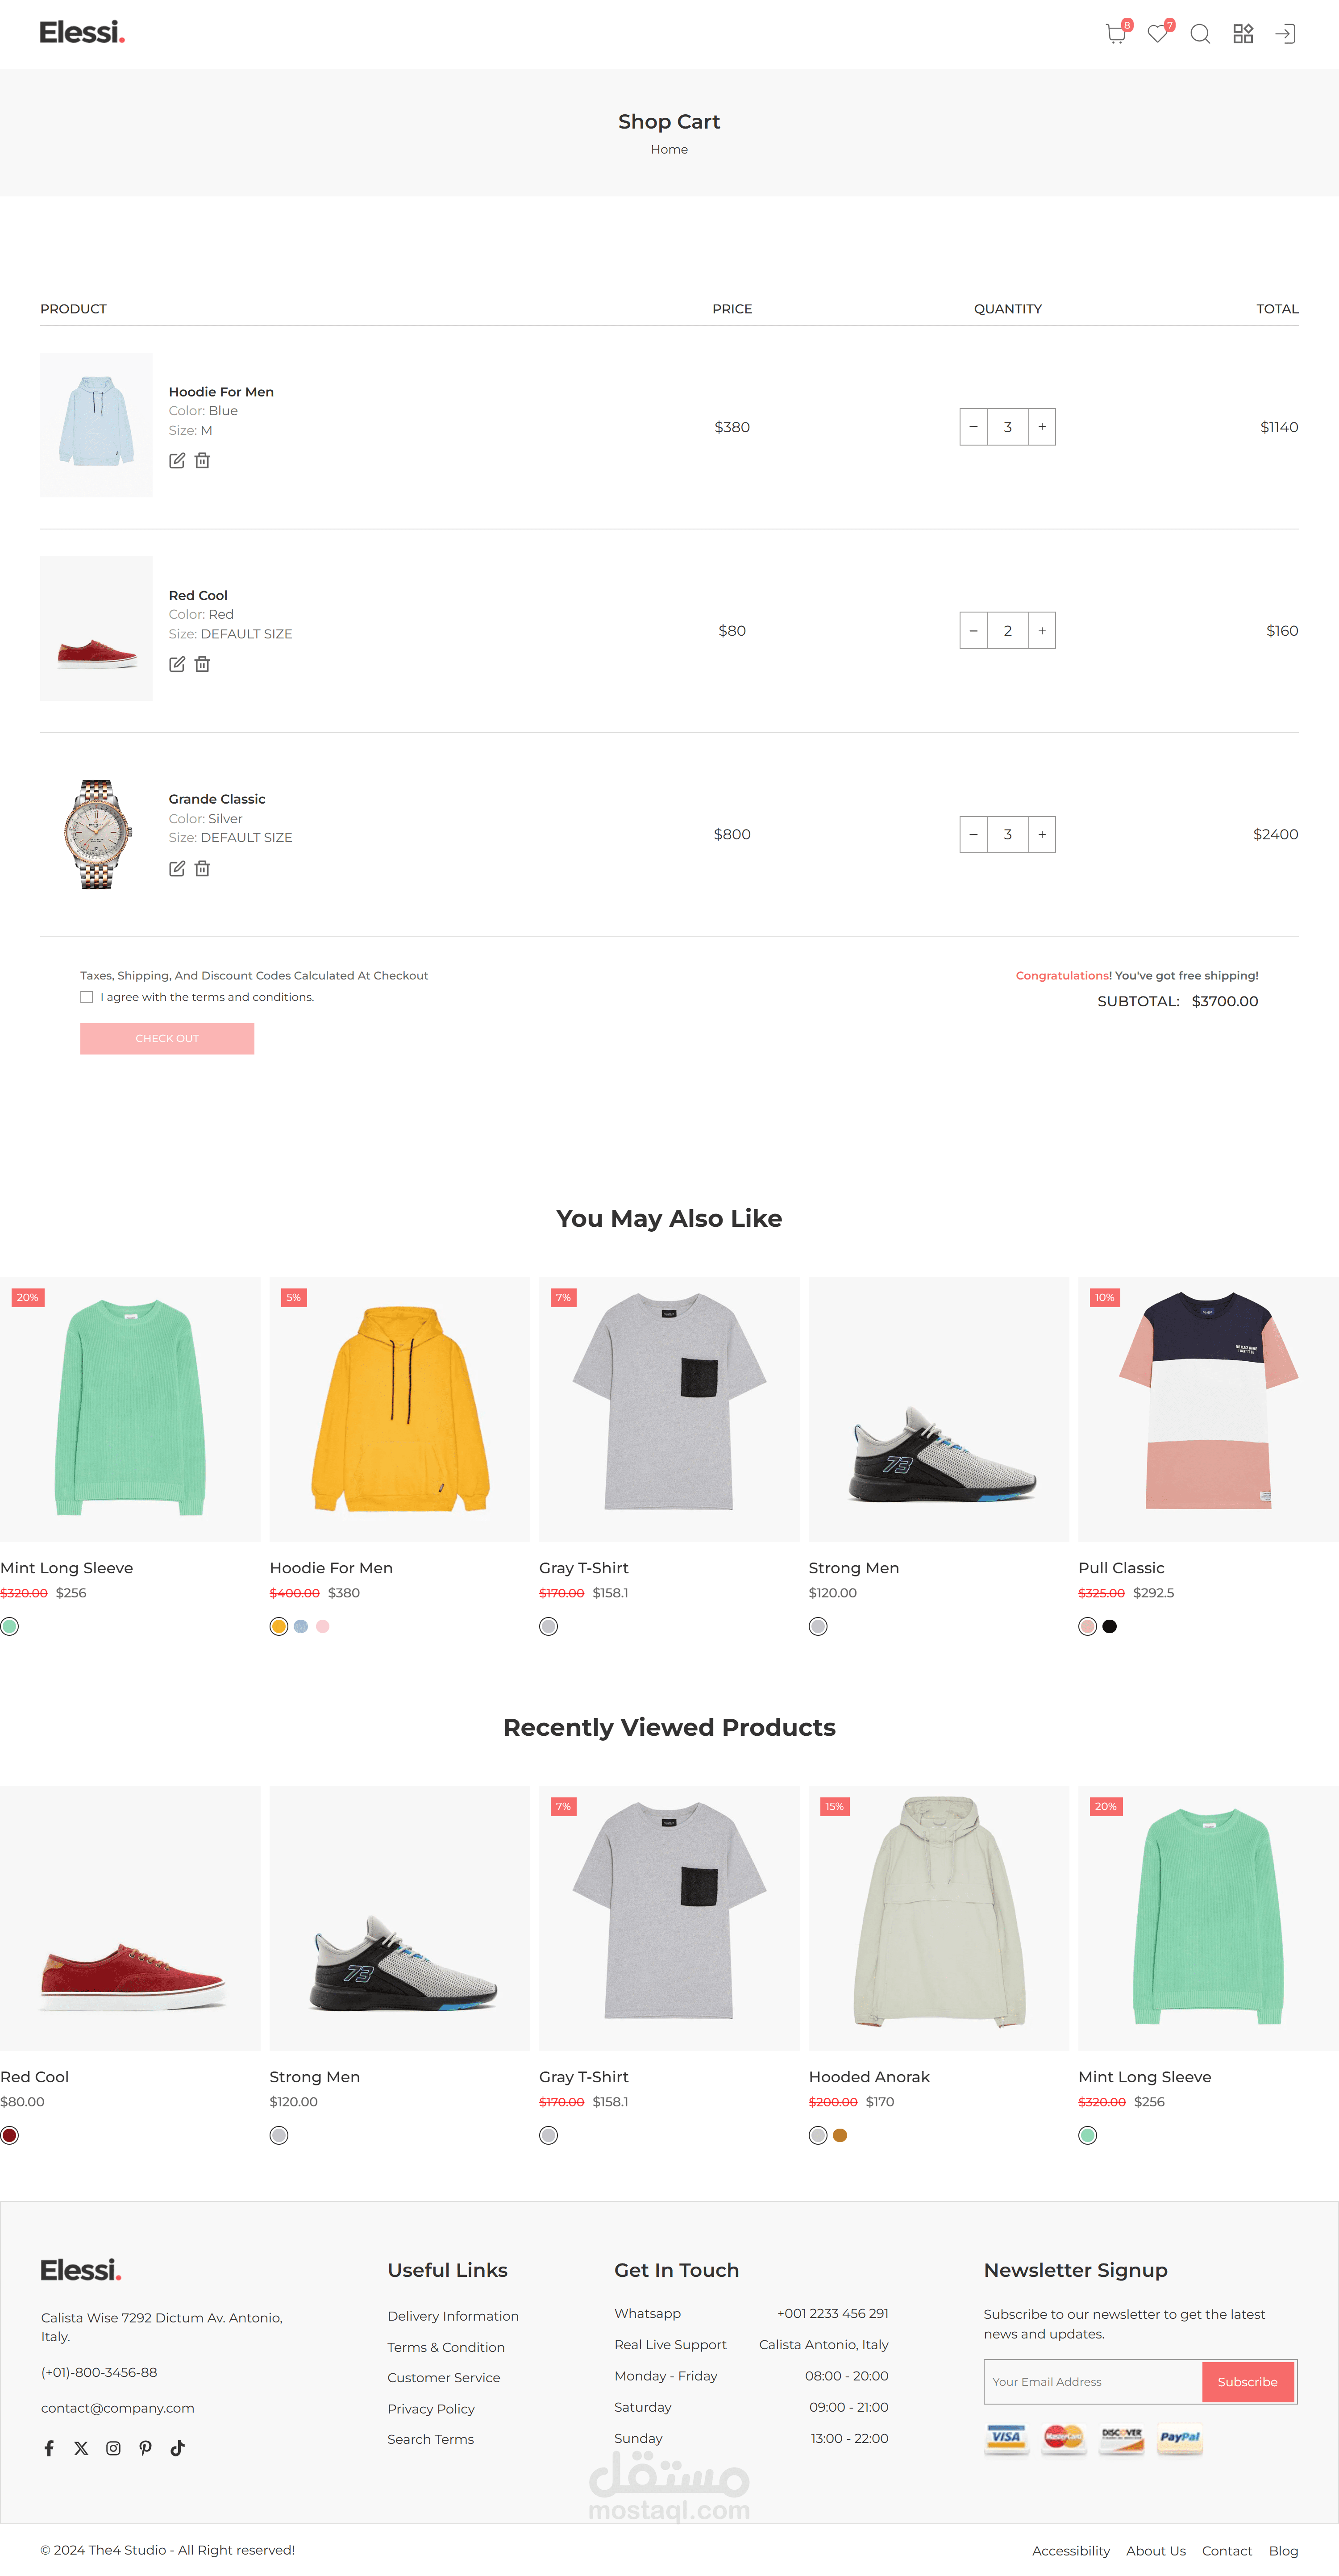Viewport: 1339px width, 2576px height.
Task: Click the Subscribe newsletter button
Action: coord(1247,2382)
